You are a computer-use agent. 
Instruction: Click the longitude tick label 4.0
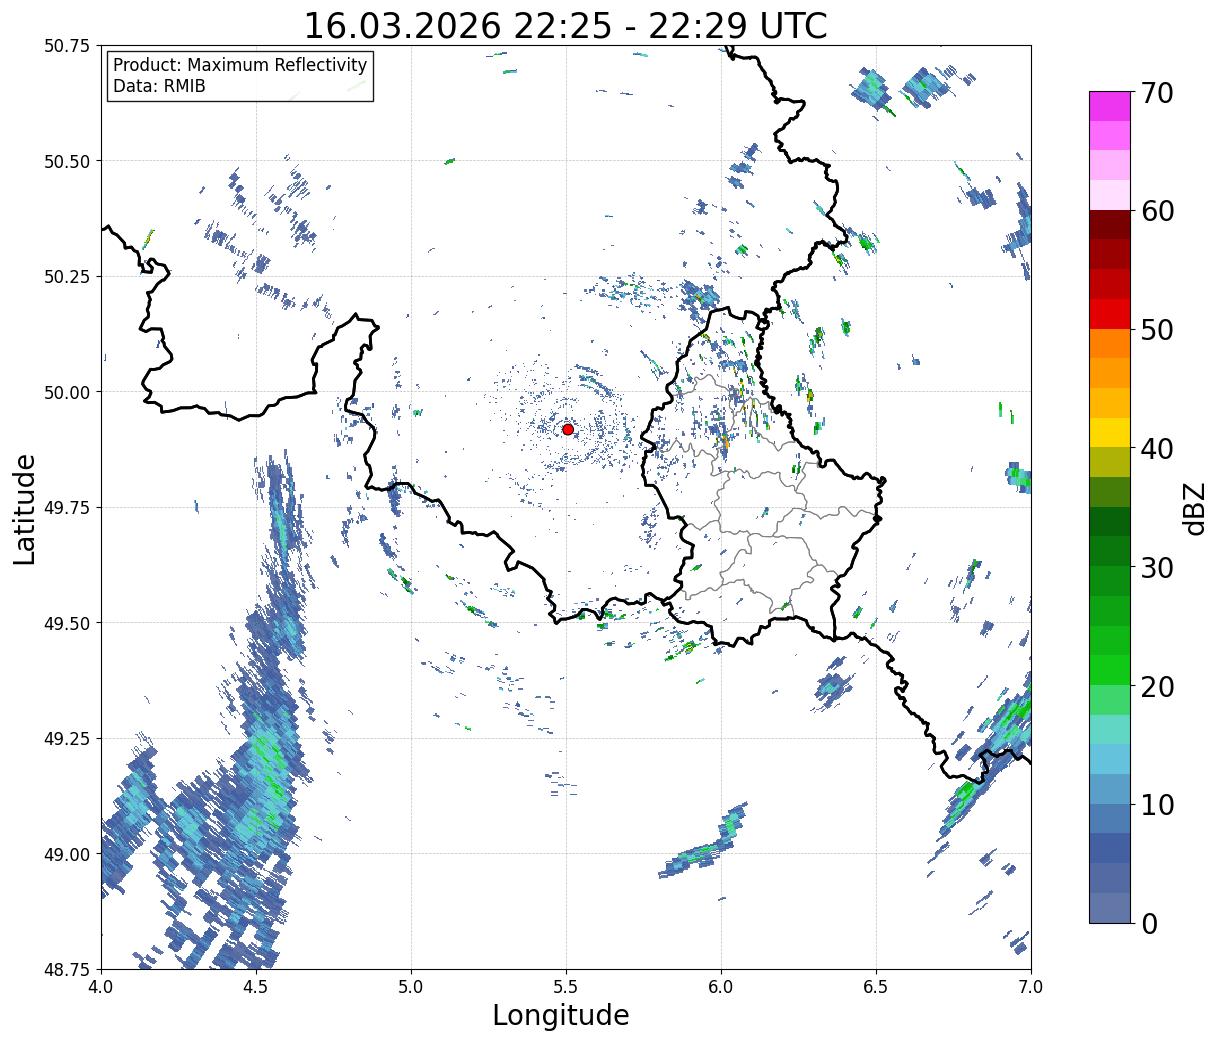coord(101,987)
